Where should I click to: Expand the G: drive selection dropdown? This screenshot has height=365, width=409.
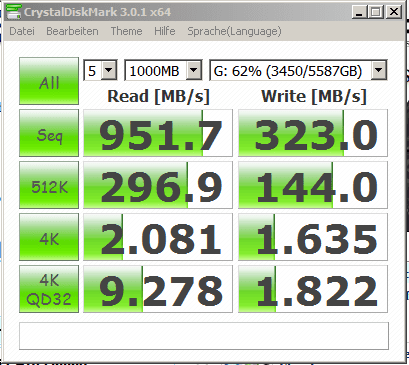[x=379, y=70]
